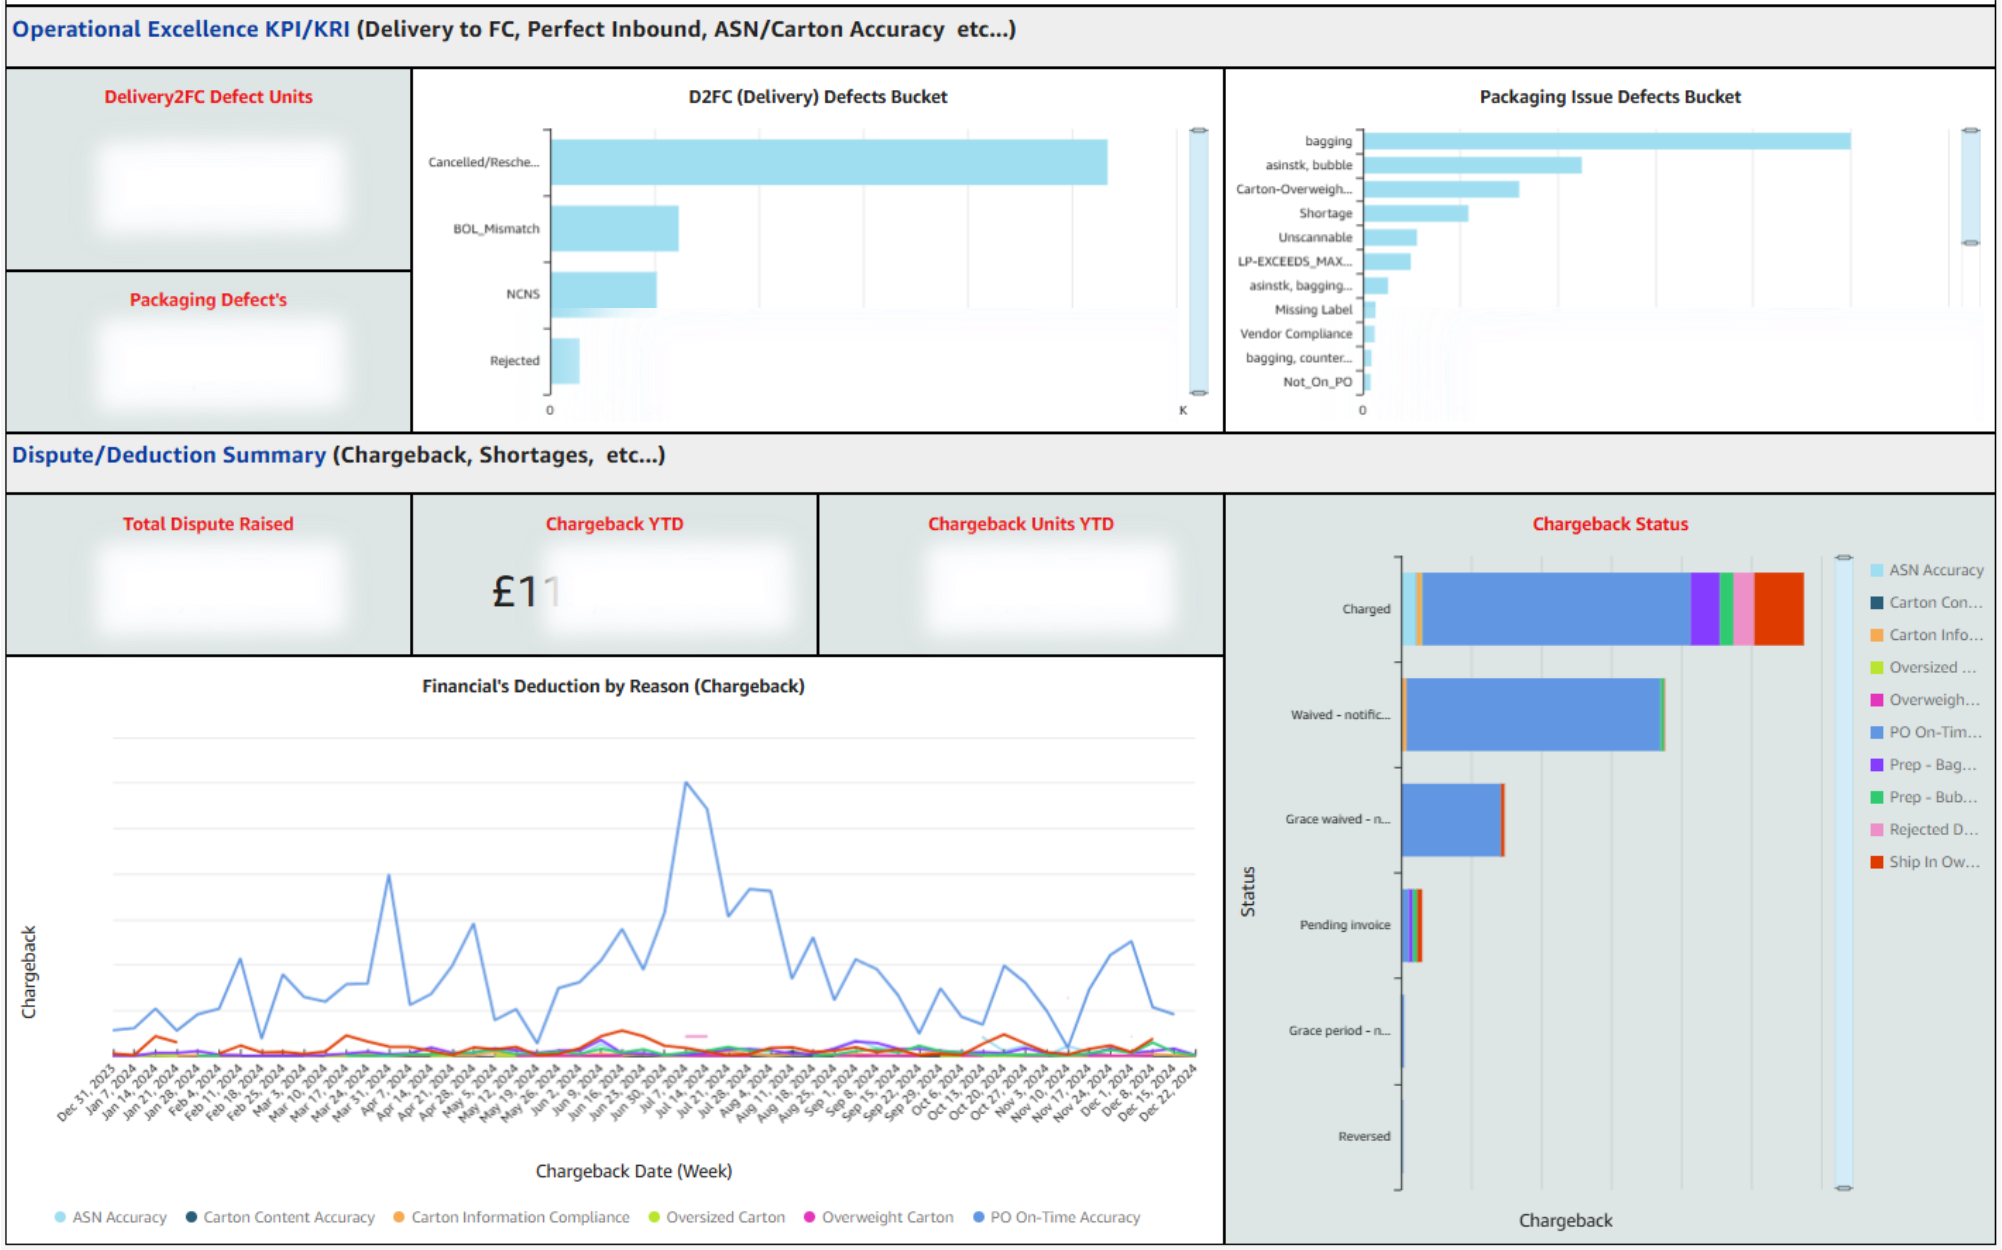Select the Prep - Bag... purple legend item
2002x1250 pixels.
(x=1923, y=765)
